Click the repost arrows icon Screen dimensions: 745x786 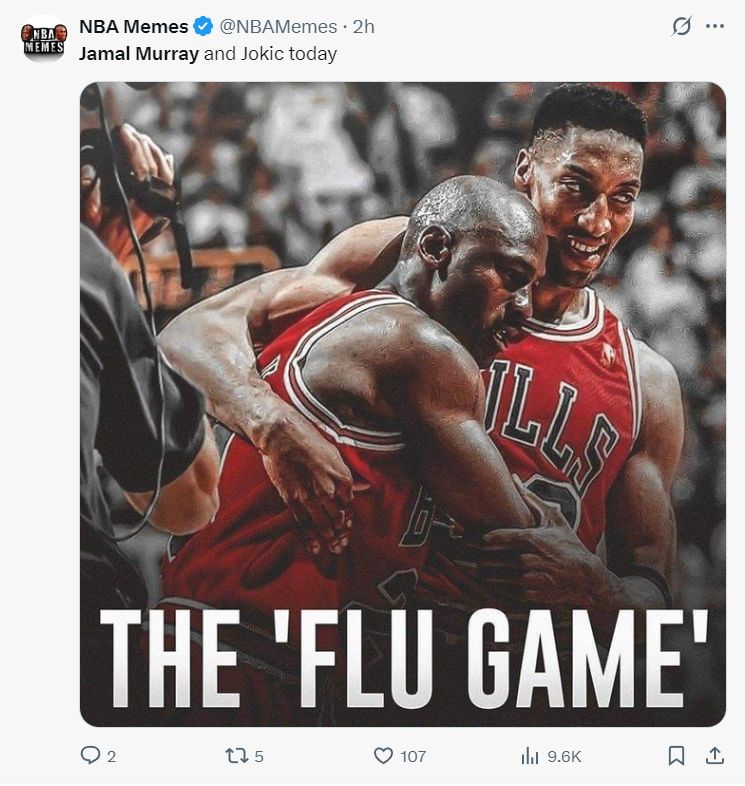click(235, 755)
